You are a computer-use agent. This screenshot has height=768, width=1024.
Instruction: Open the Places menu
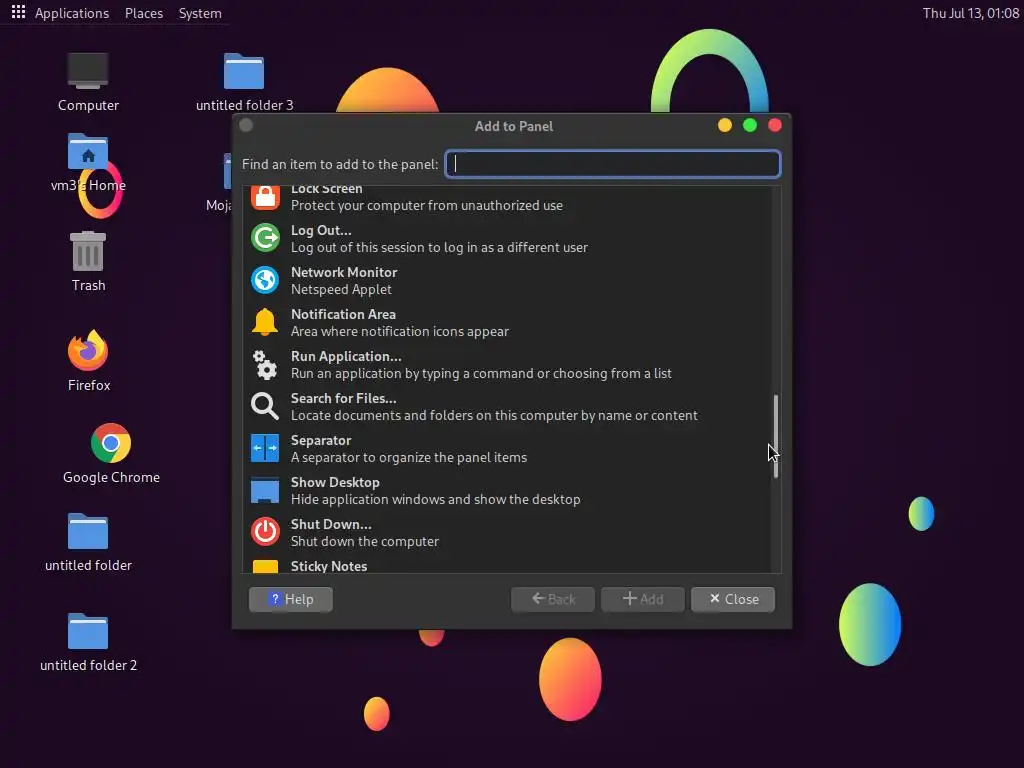coord(144,13)
